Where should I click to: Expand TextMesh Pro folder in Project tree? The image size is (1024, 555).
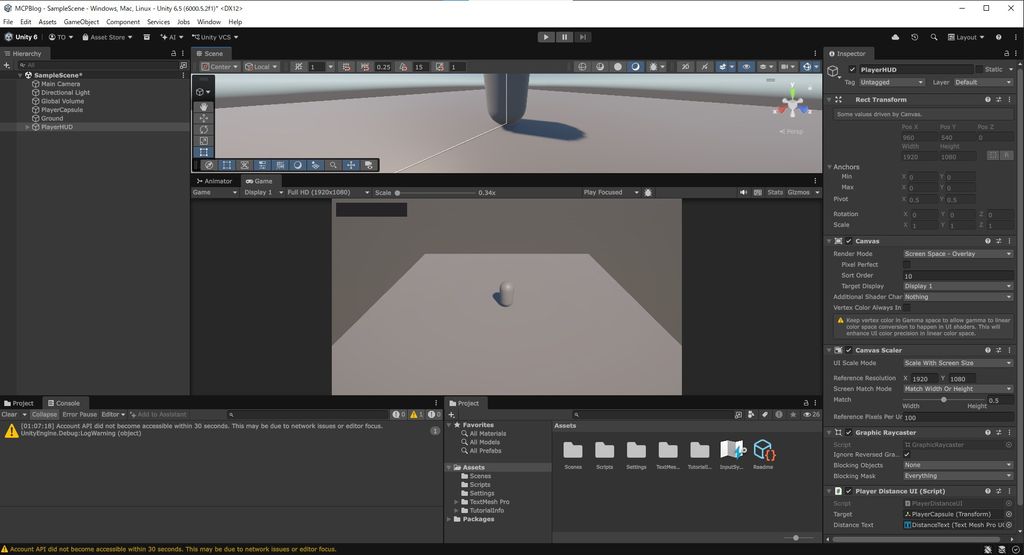(456, 502)
